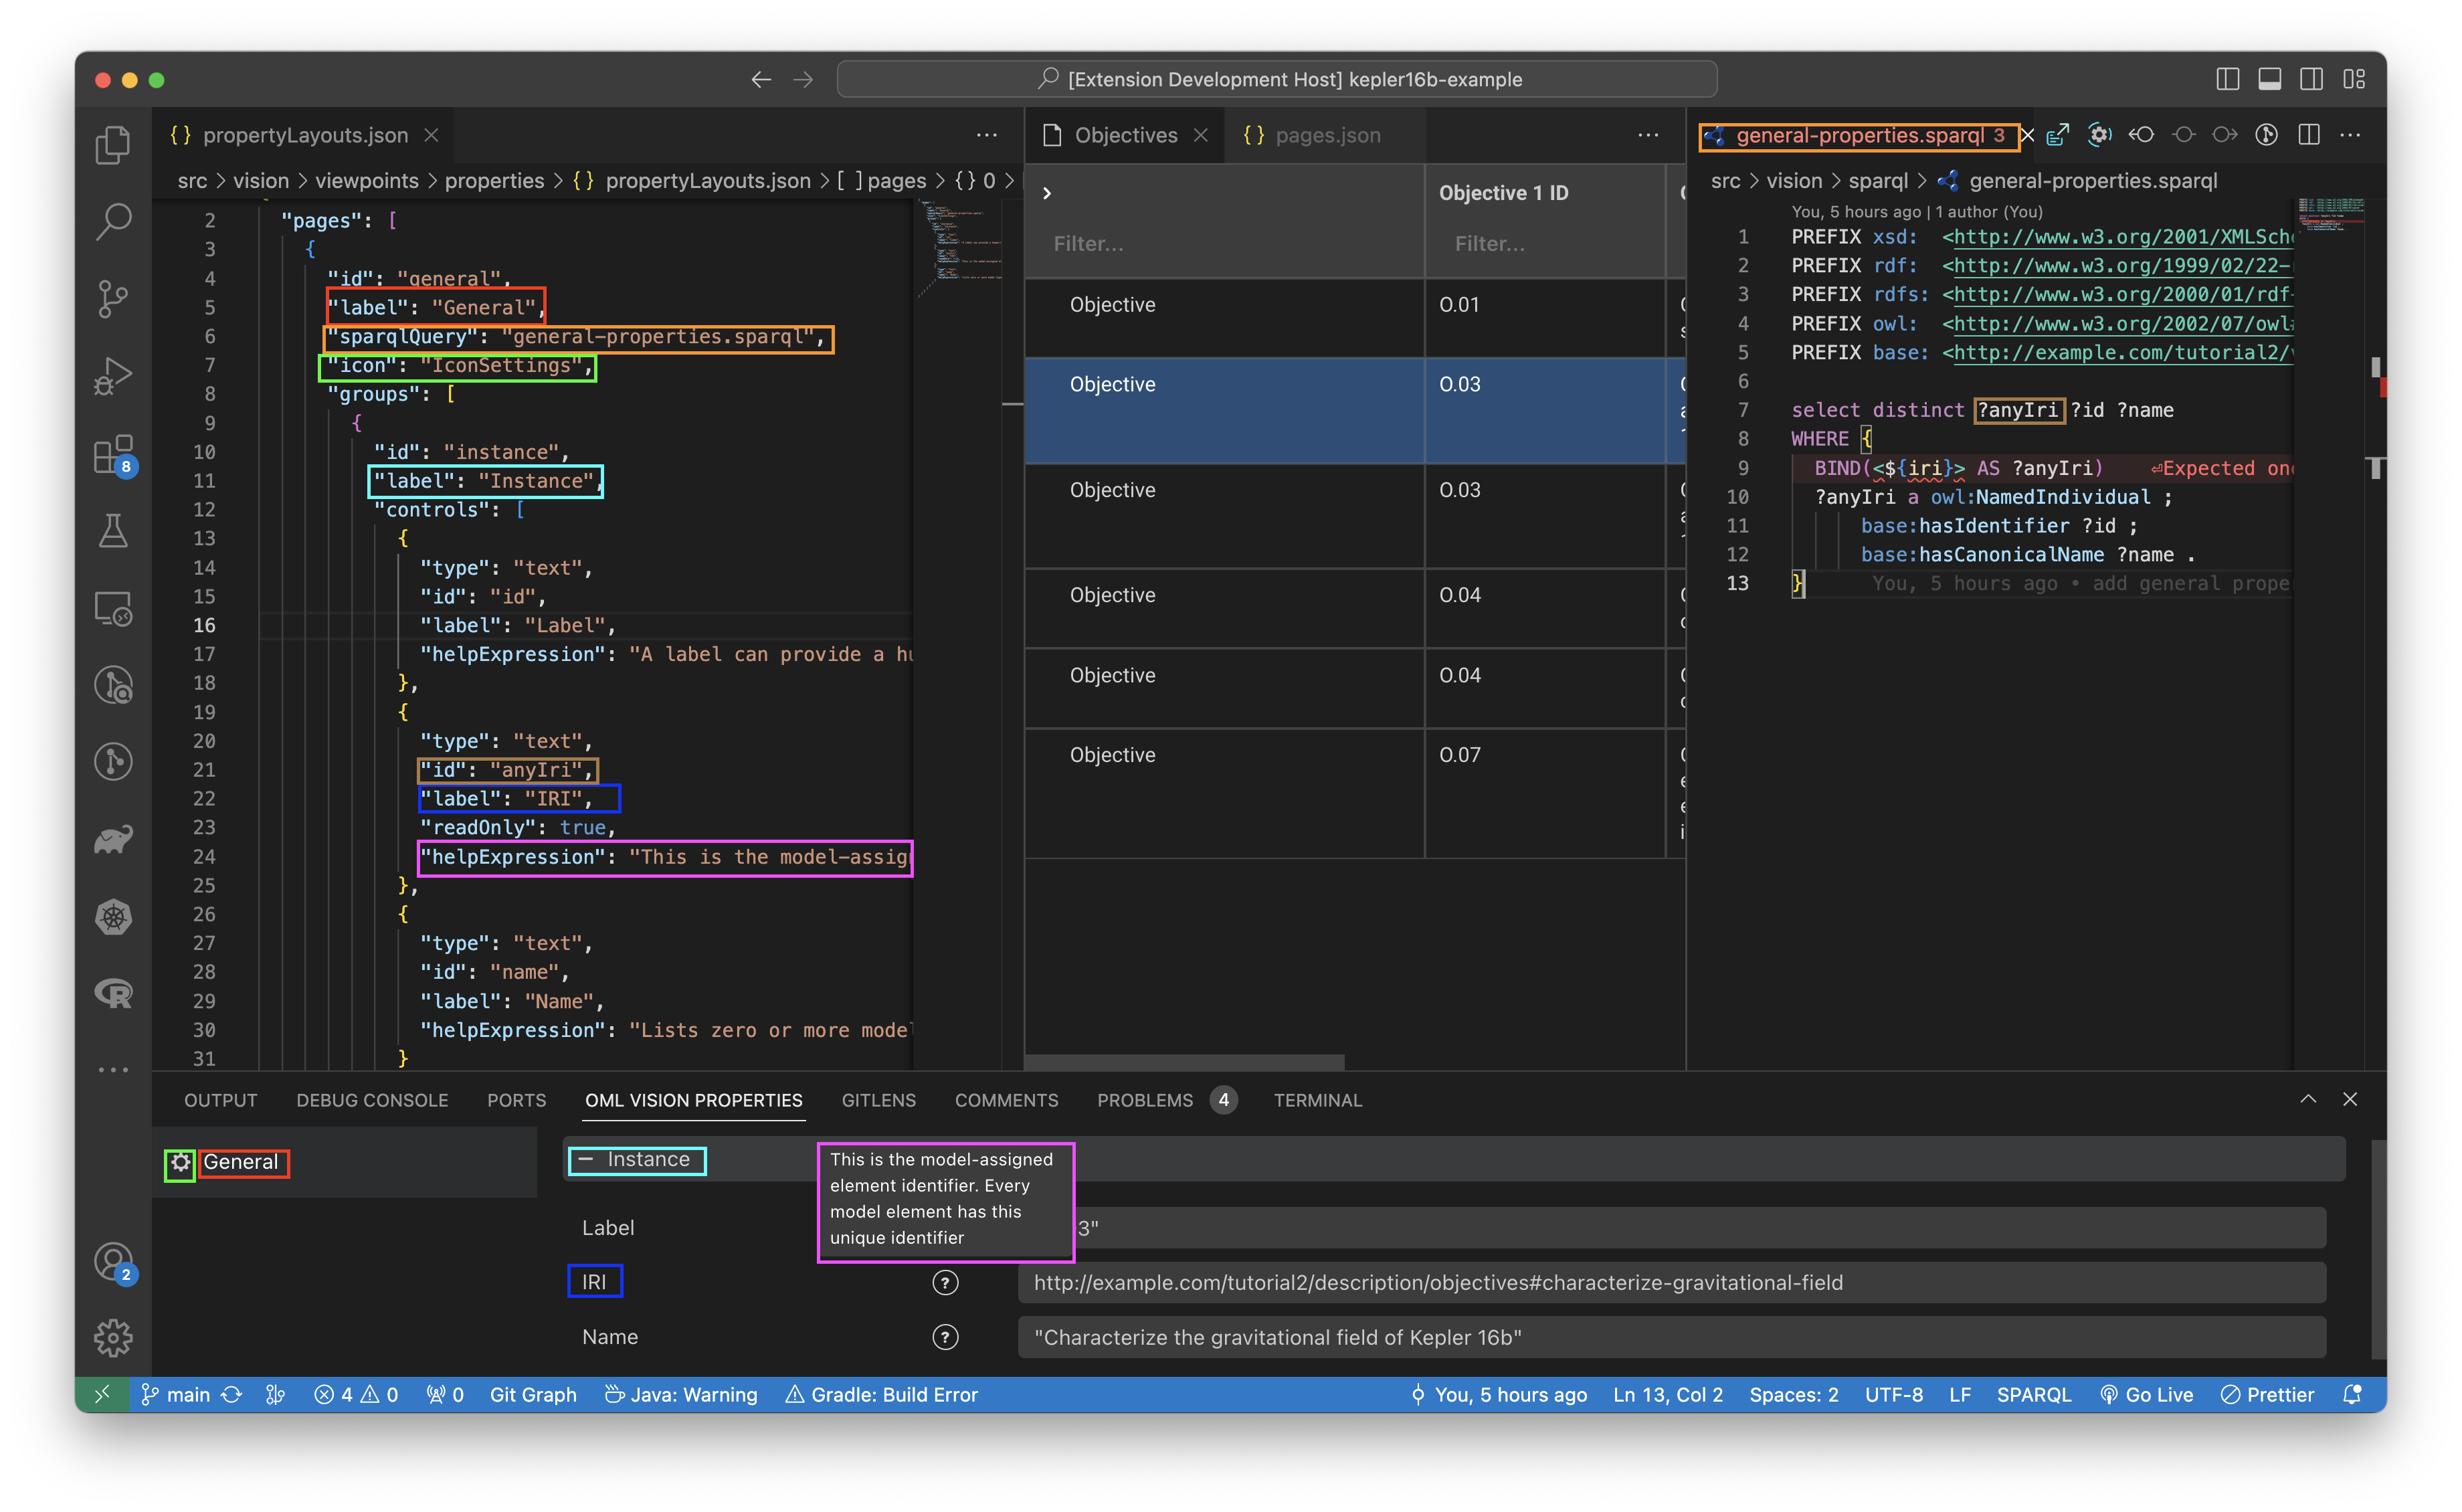The image size is (2462, 1512).
Task: Open the Accounts menu
Action: [113, 1262]
